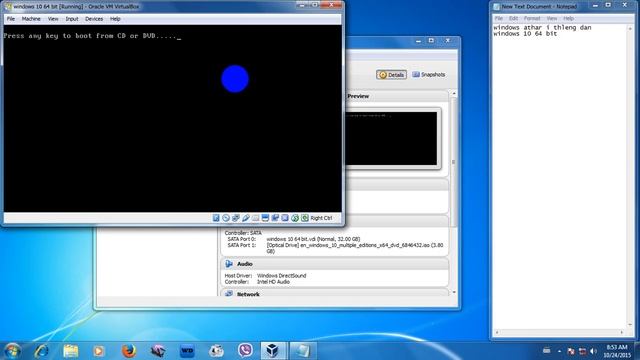Screen dimensions: 640x360
Task: Show hidden system tray icons
Action: click(x=559, y=351)
